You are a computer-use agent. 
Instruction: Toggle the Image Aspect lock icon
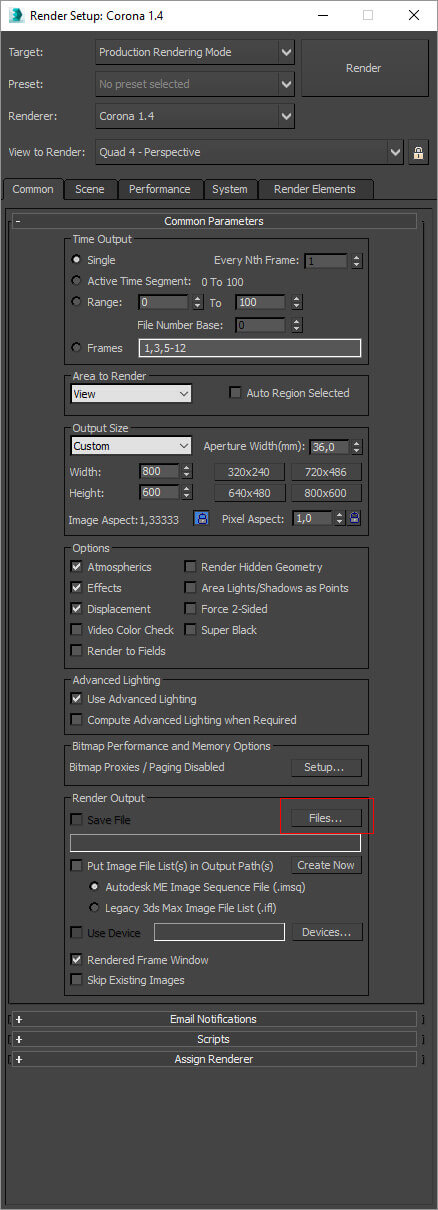click(202, 518)
